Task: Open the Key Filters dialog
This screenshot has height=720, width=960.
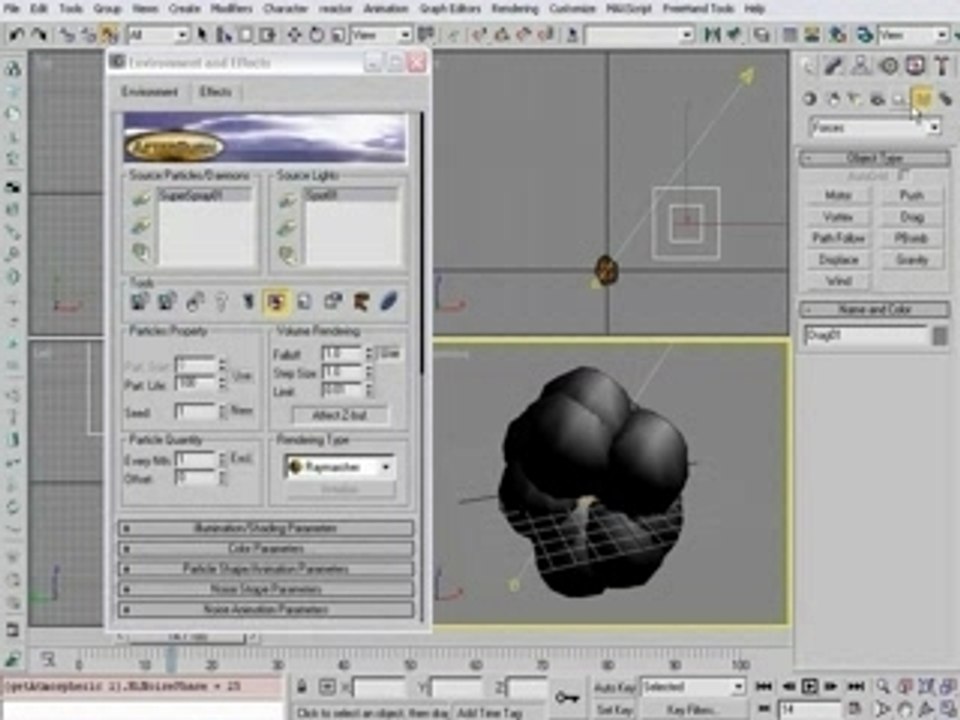Action: pyautogui.click(x=692, y=710)
